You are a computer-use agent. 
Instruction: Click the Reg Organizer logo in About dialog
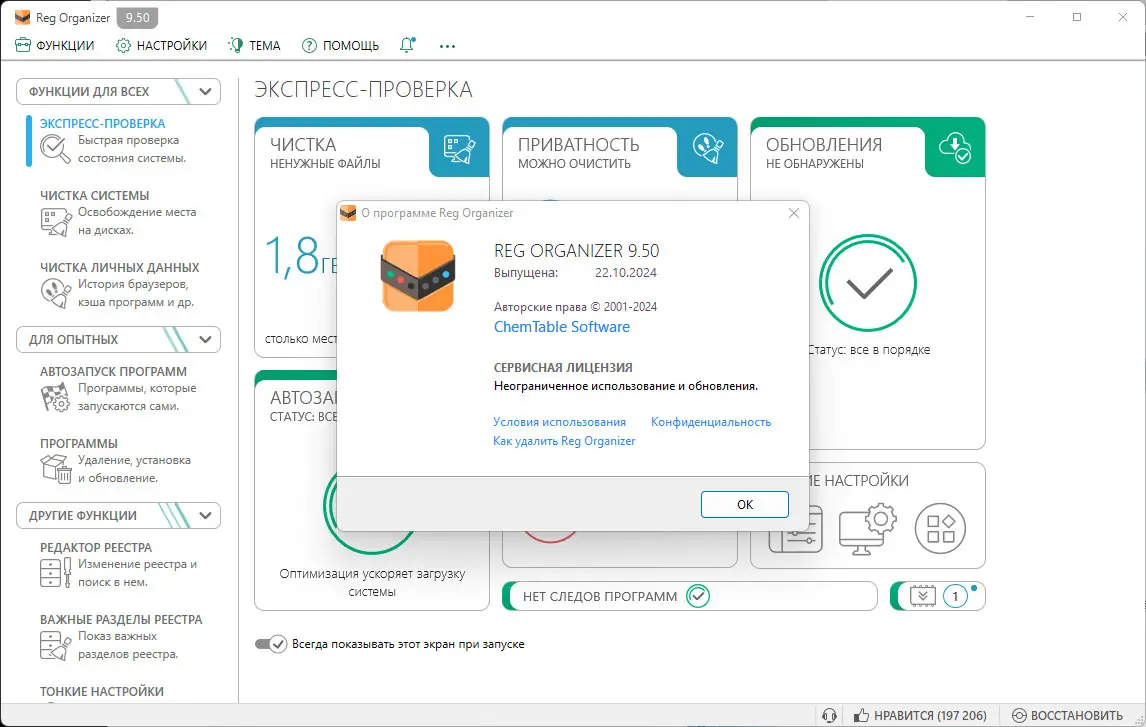[418, 276]
